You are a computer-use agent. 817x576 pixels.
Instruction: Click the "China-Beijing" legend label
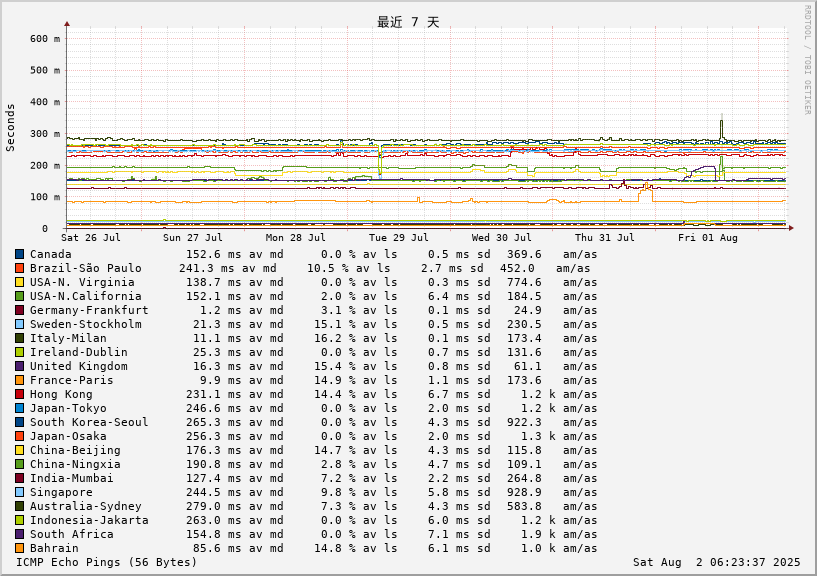tap(75, 450)
